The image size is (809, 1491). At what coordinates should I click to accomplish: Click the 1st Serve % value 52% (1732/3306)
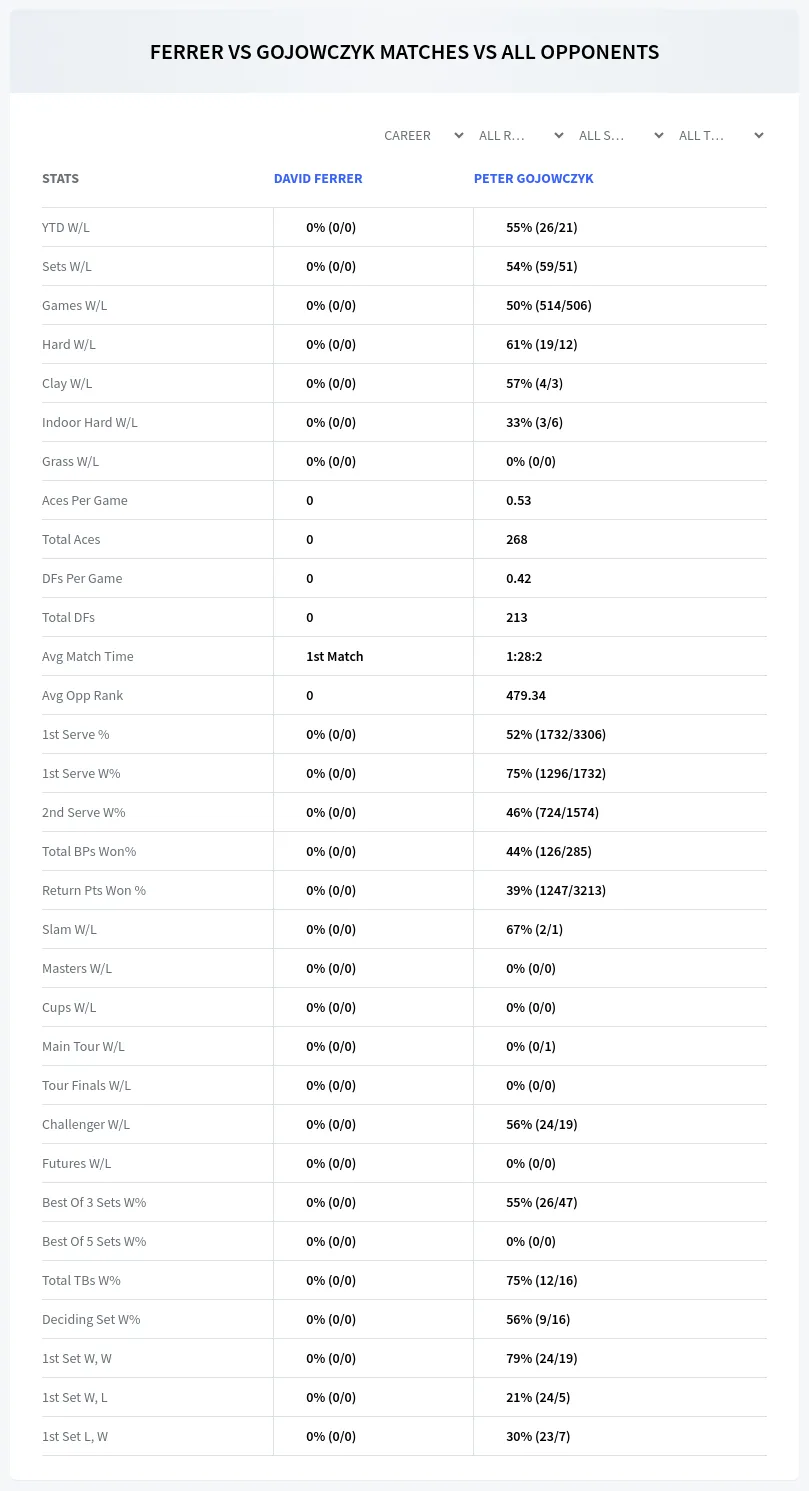click(556, 734)
